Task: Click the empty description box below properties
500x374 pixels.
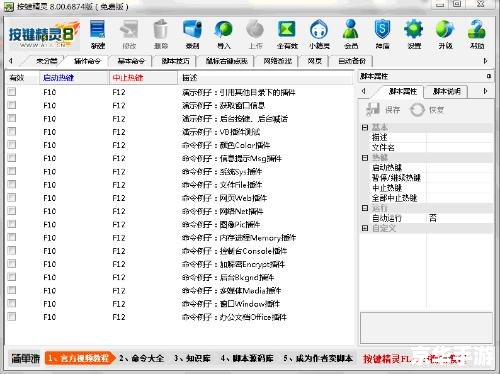Action: pos(426,328)
